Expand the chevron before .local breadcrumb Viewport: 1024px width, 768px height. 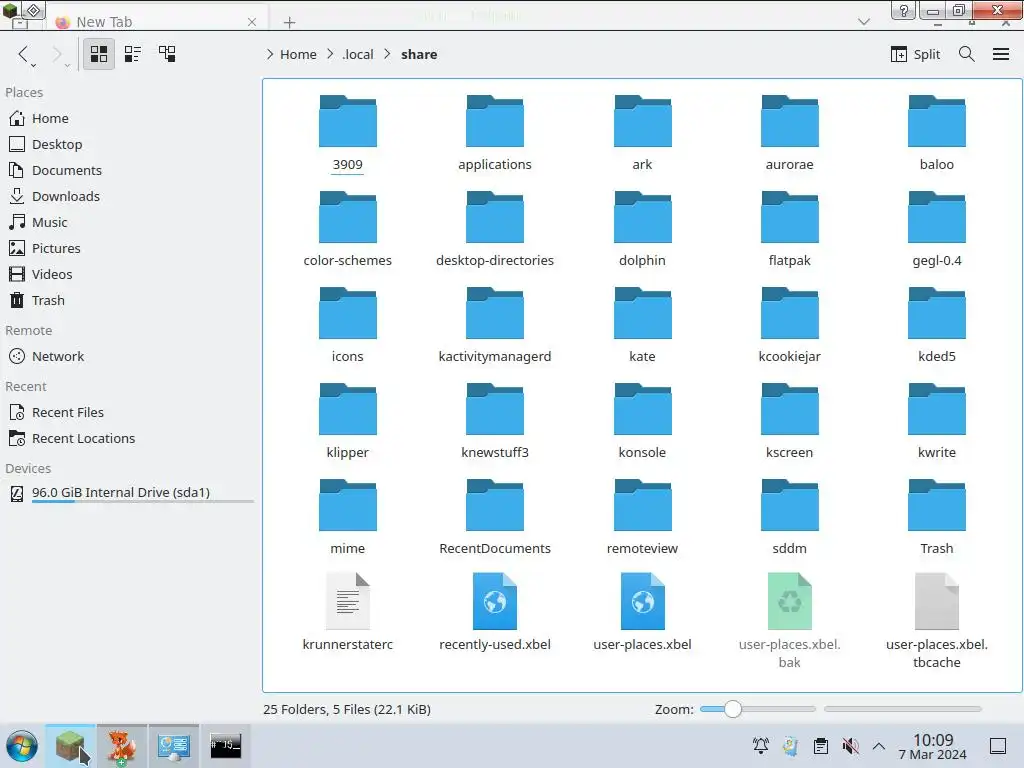[x=330, y=54]
